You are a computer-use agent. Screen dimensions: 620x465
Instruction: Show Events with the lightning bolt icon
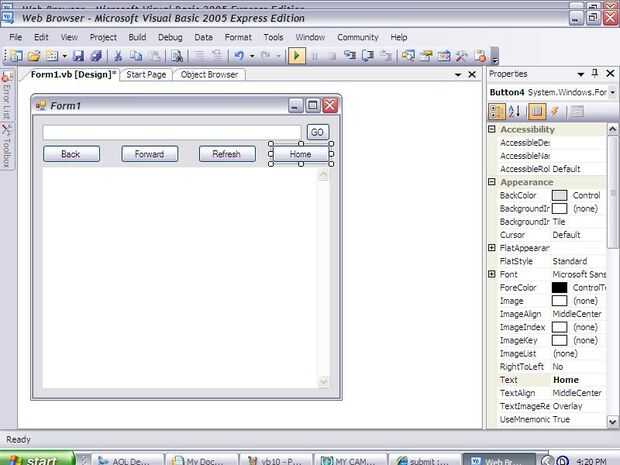555,112
